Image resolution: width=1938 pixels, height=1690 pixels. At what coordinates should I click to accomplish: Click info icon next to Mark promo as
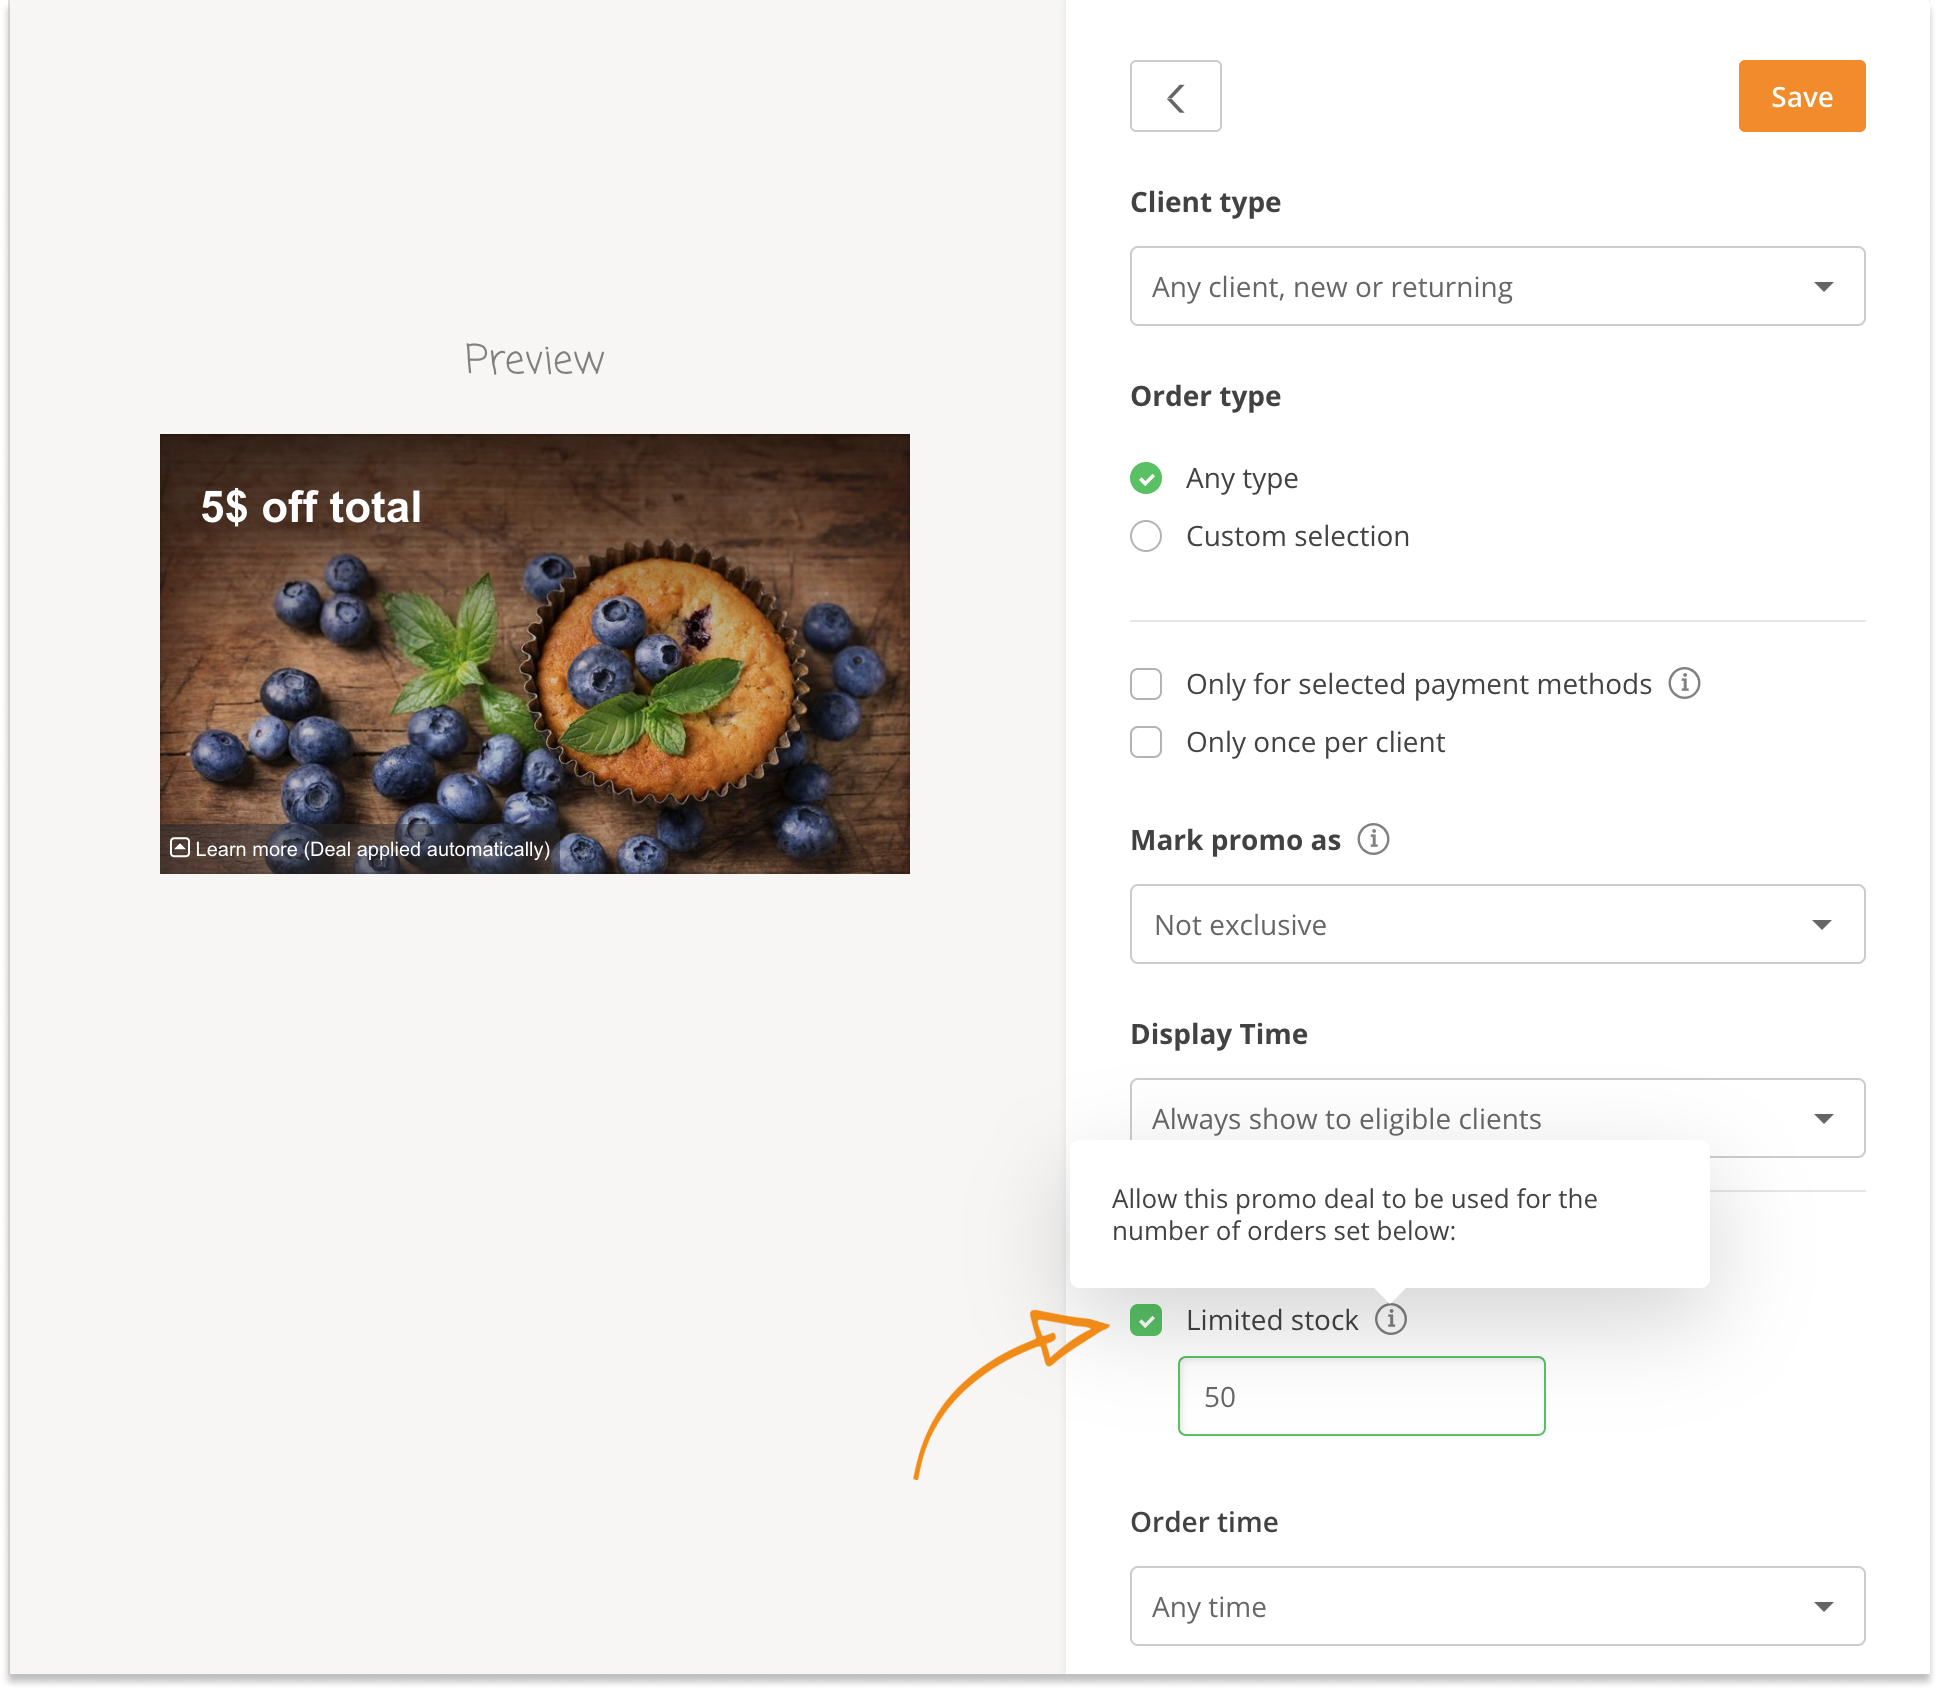pyautogui.click(x=1373, y=839)
